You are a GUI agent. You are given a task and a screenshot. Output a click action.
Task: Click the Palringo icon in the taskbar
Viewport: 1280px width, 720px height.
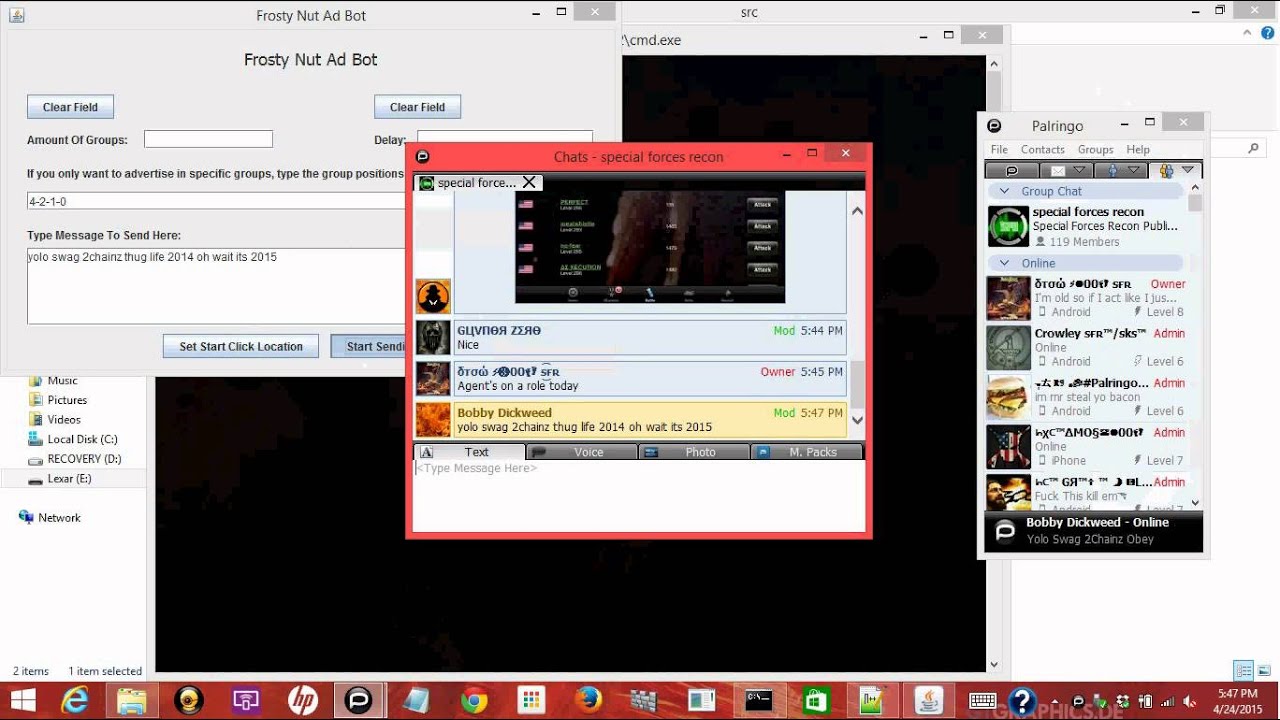click(358, 700)
